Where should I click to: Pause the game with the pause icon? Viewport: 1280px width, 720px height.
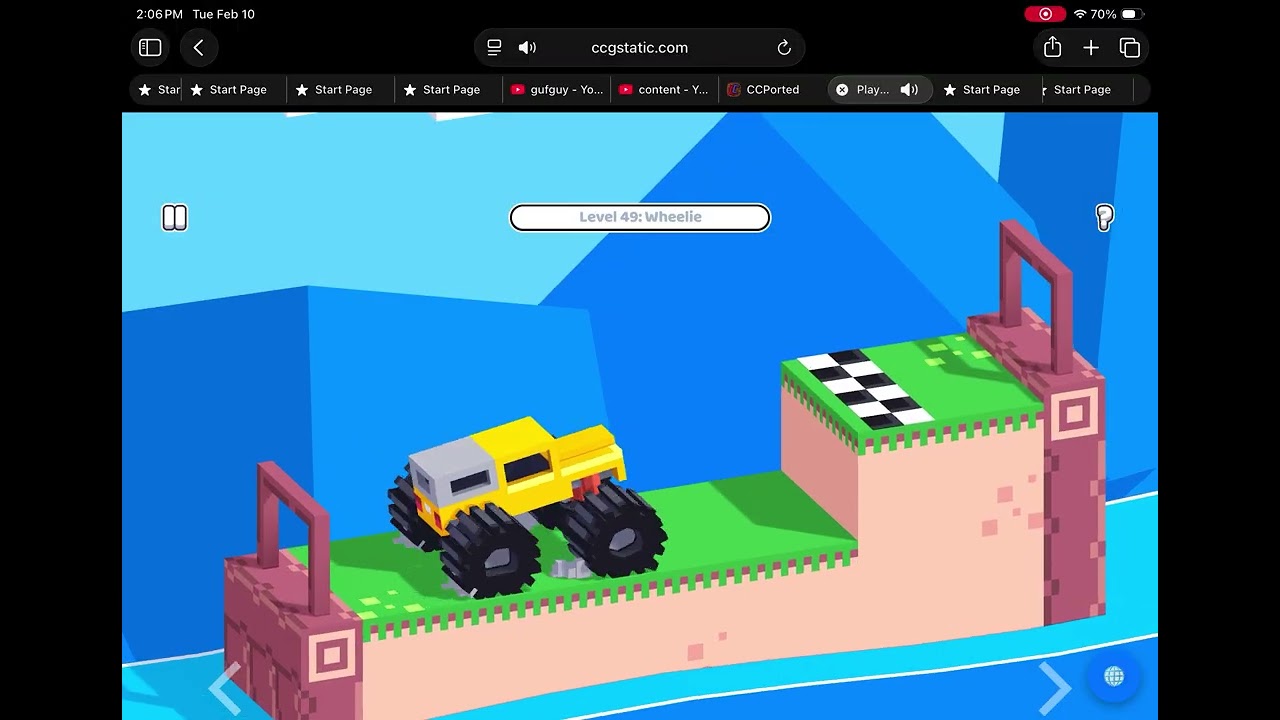(x=175, y=218)
